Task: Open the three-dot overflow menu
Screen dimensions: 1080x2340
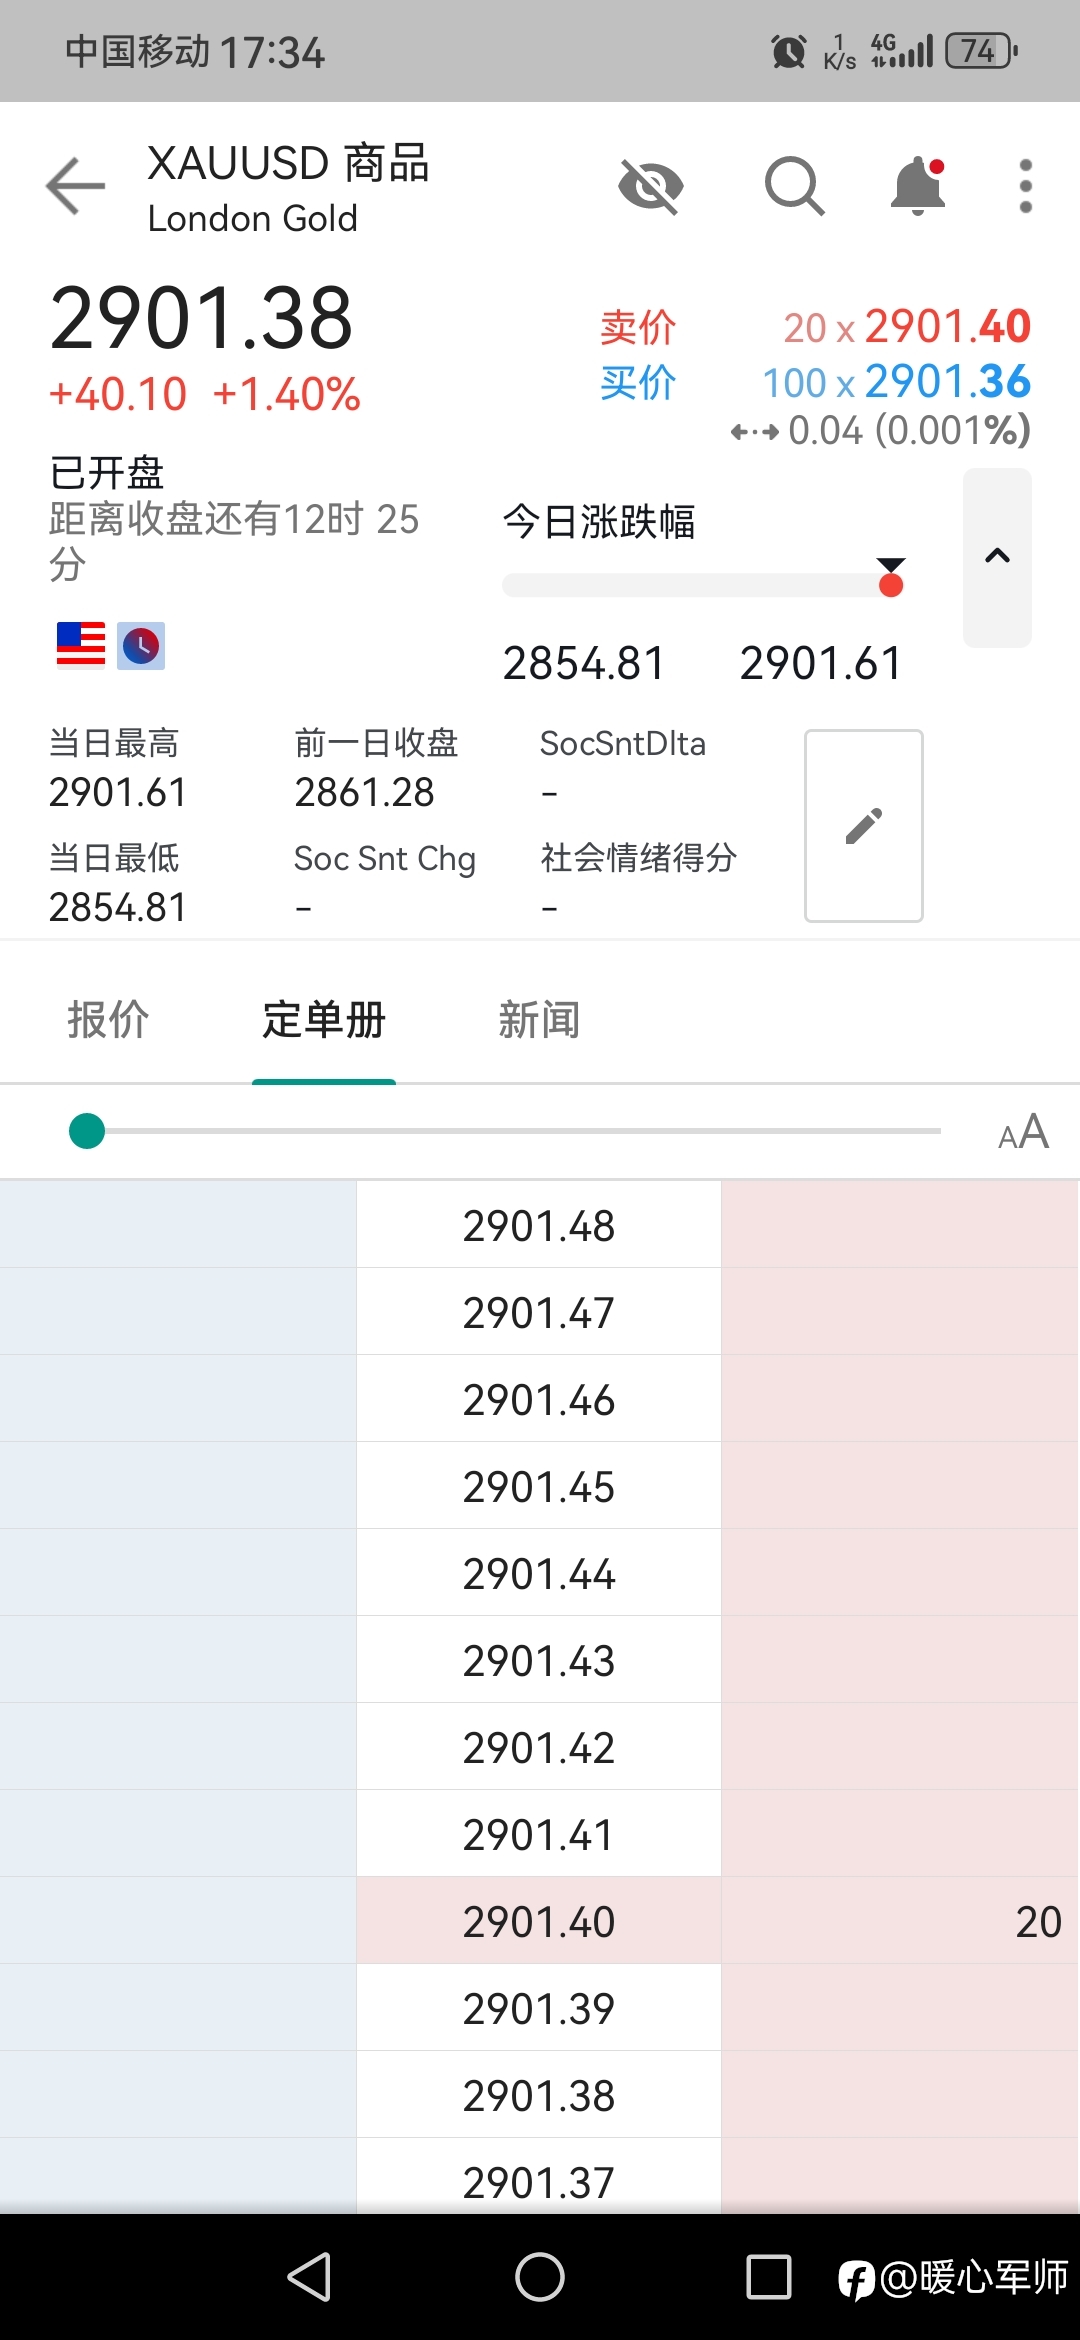Action: click(x=1025, y=186)
